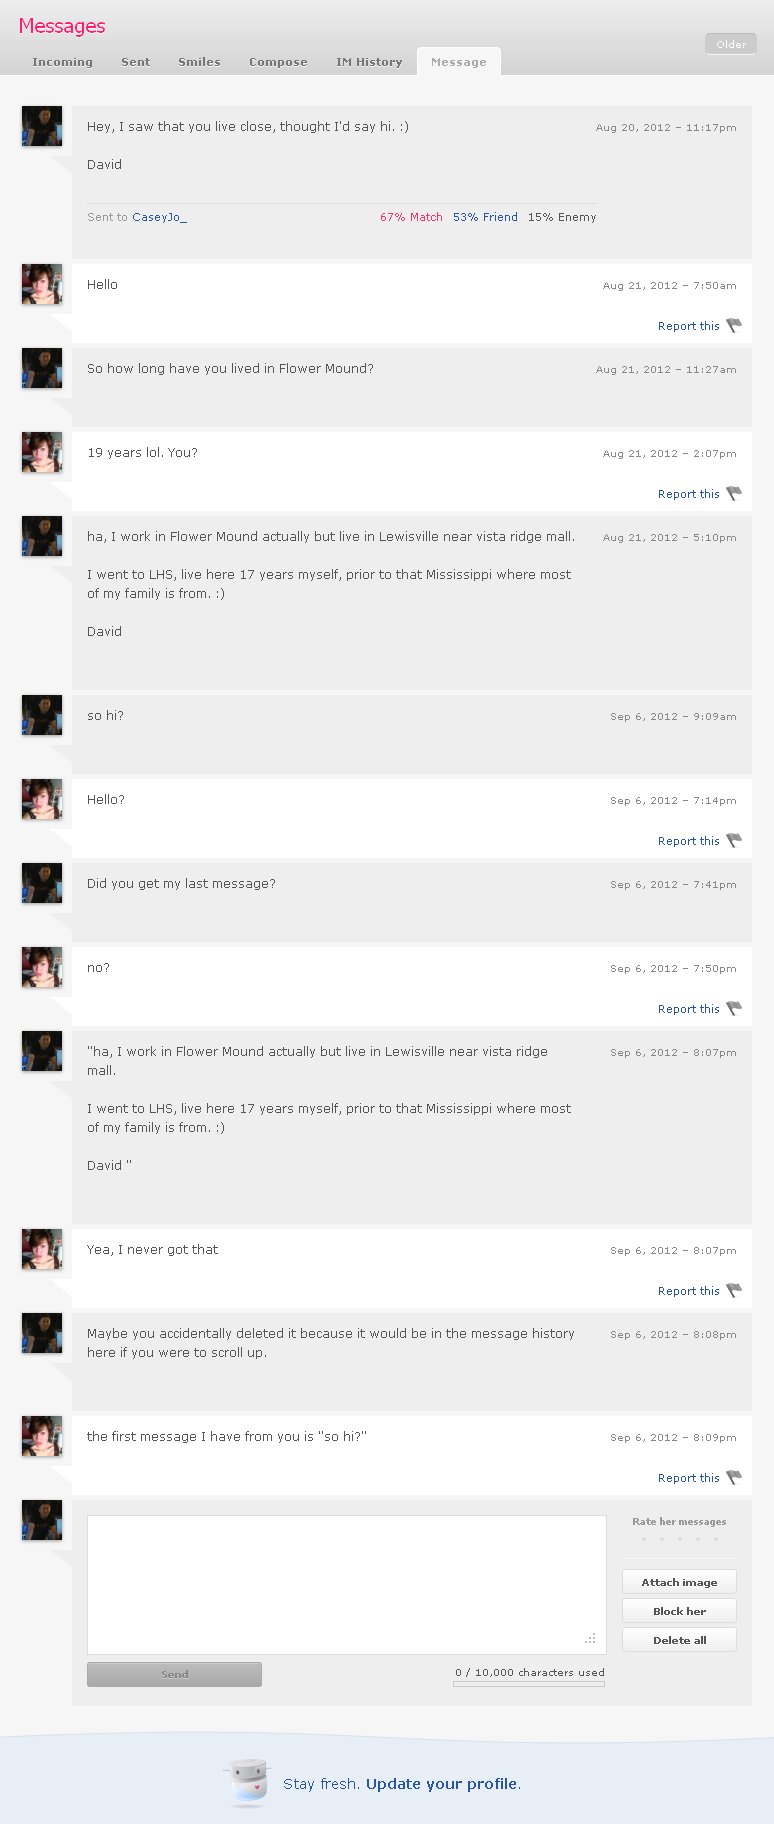Click the robot mascot icon in the footer
The image size is (774, 1824).
click(248, 1783)
